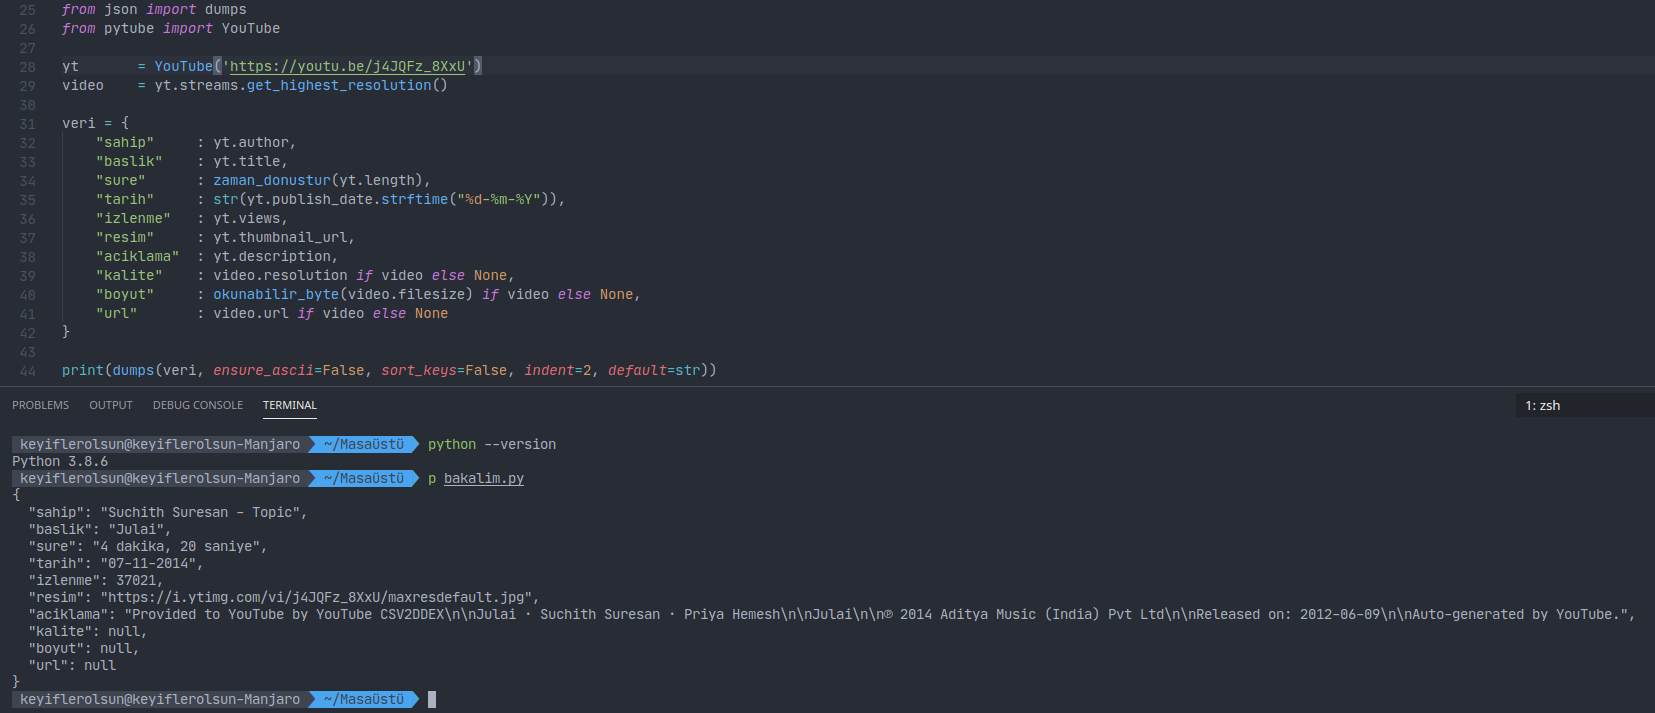Click the 'okunabilir_byte' function name
The width and height of the screenshot is (1655, 713).
click(276, 294)
